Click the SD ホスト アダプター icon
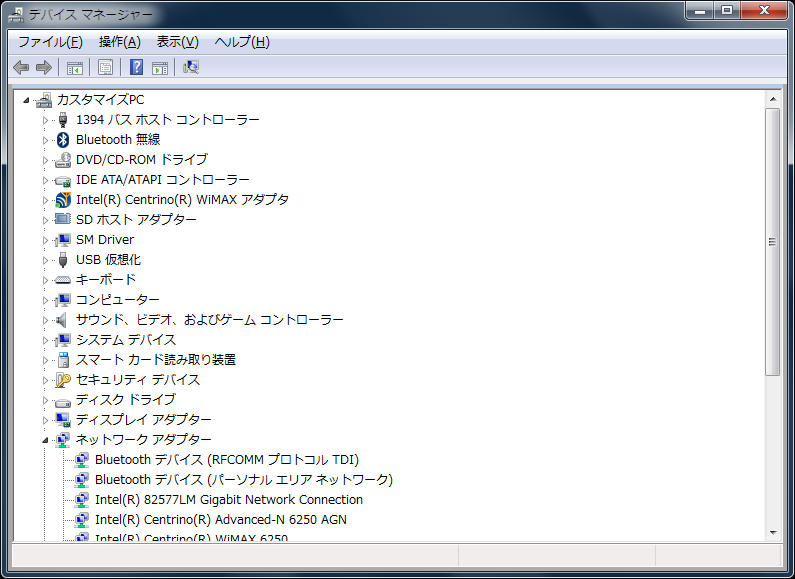Viewport: 795px width, 579px height. pos(63,220)
